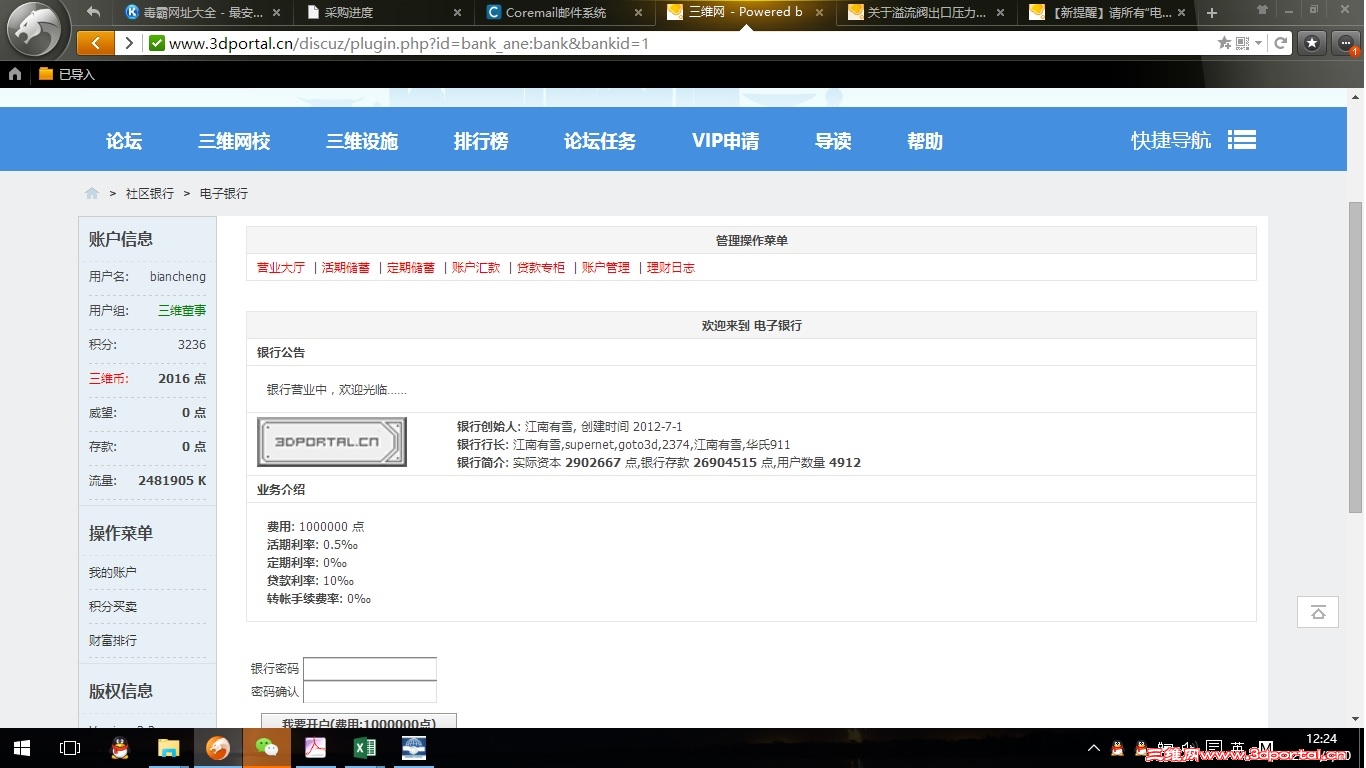Open 我的账户 in the sidebar menu

click(113, 573)
